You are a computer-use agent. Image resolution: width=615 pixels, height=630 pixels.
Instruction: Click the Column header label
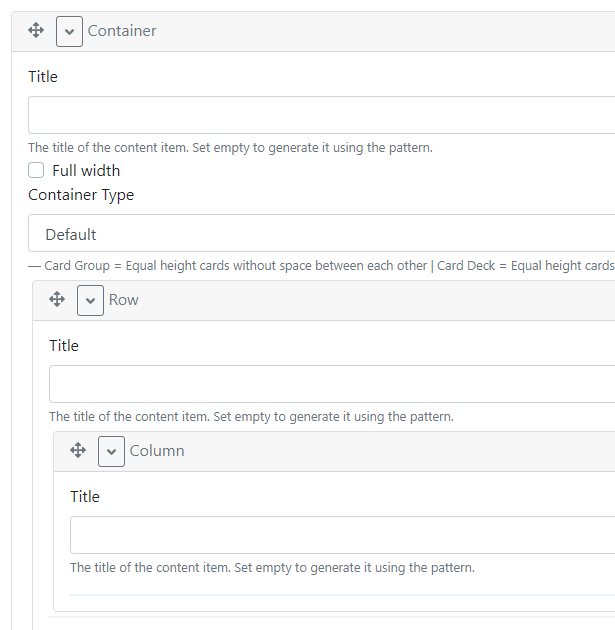(x=157, y=451)
